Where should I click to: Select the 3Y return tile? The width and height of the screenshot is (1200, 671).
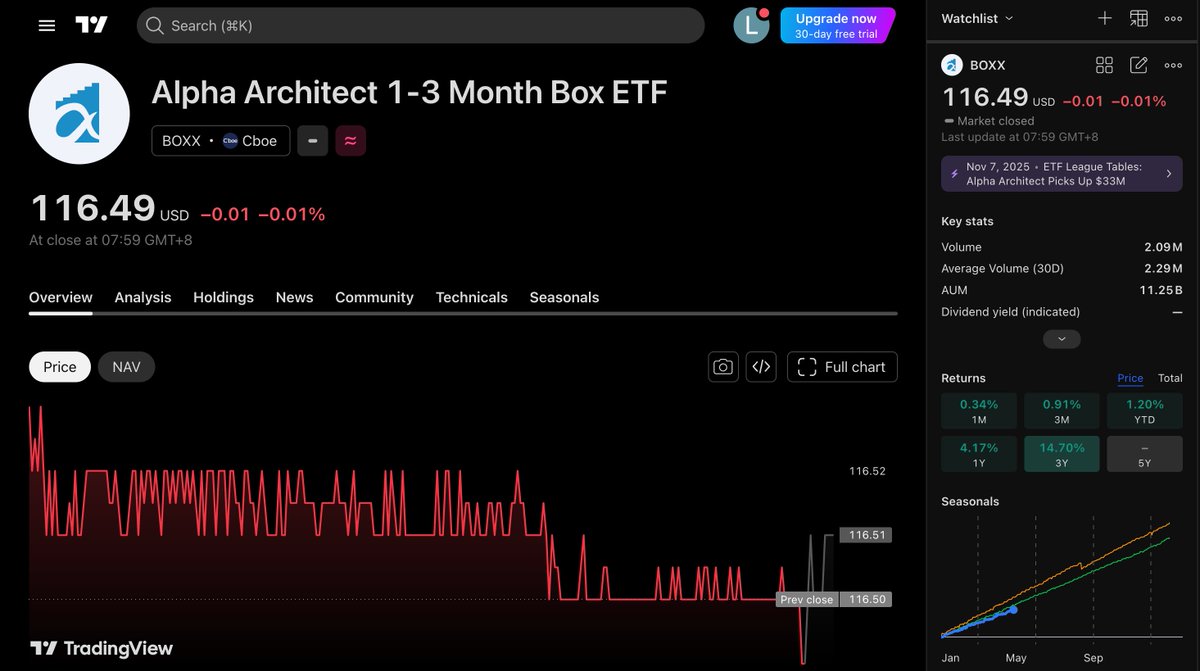point(1062,454)
